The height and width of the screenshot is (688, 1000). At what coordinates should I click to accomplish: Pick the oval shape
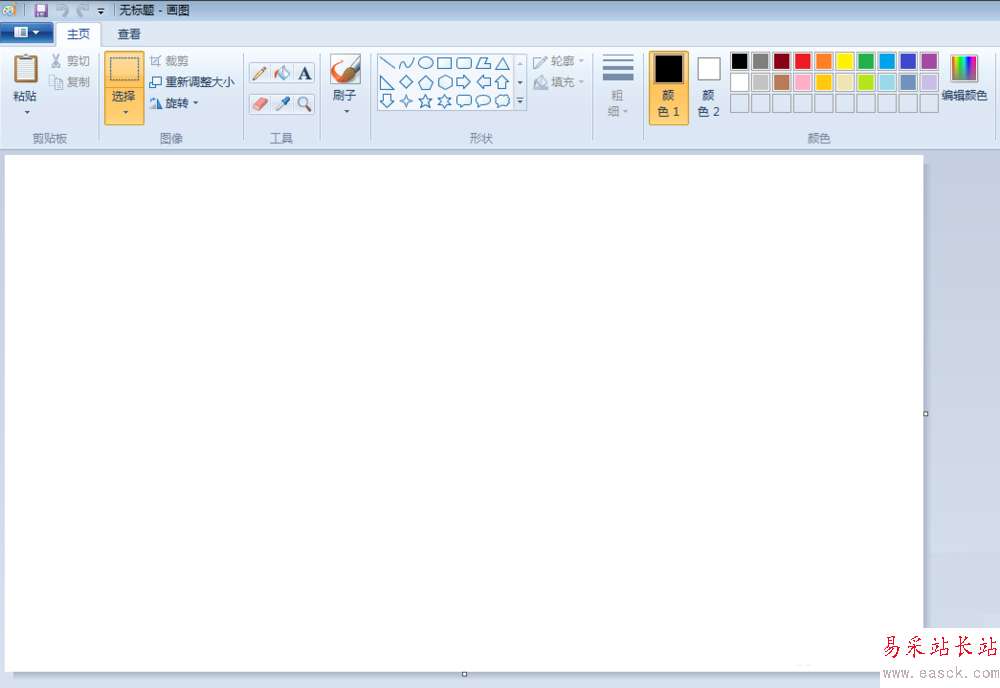425,63
